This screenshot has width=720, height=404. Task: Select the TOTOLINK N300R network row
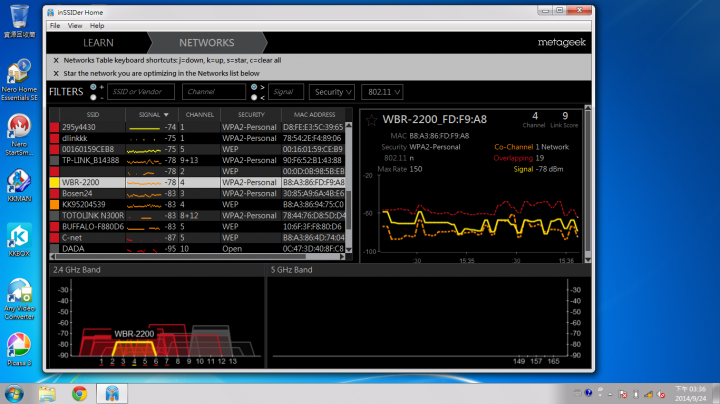197,215
